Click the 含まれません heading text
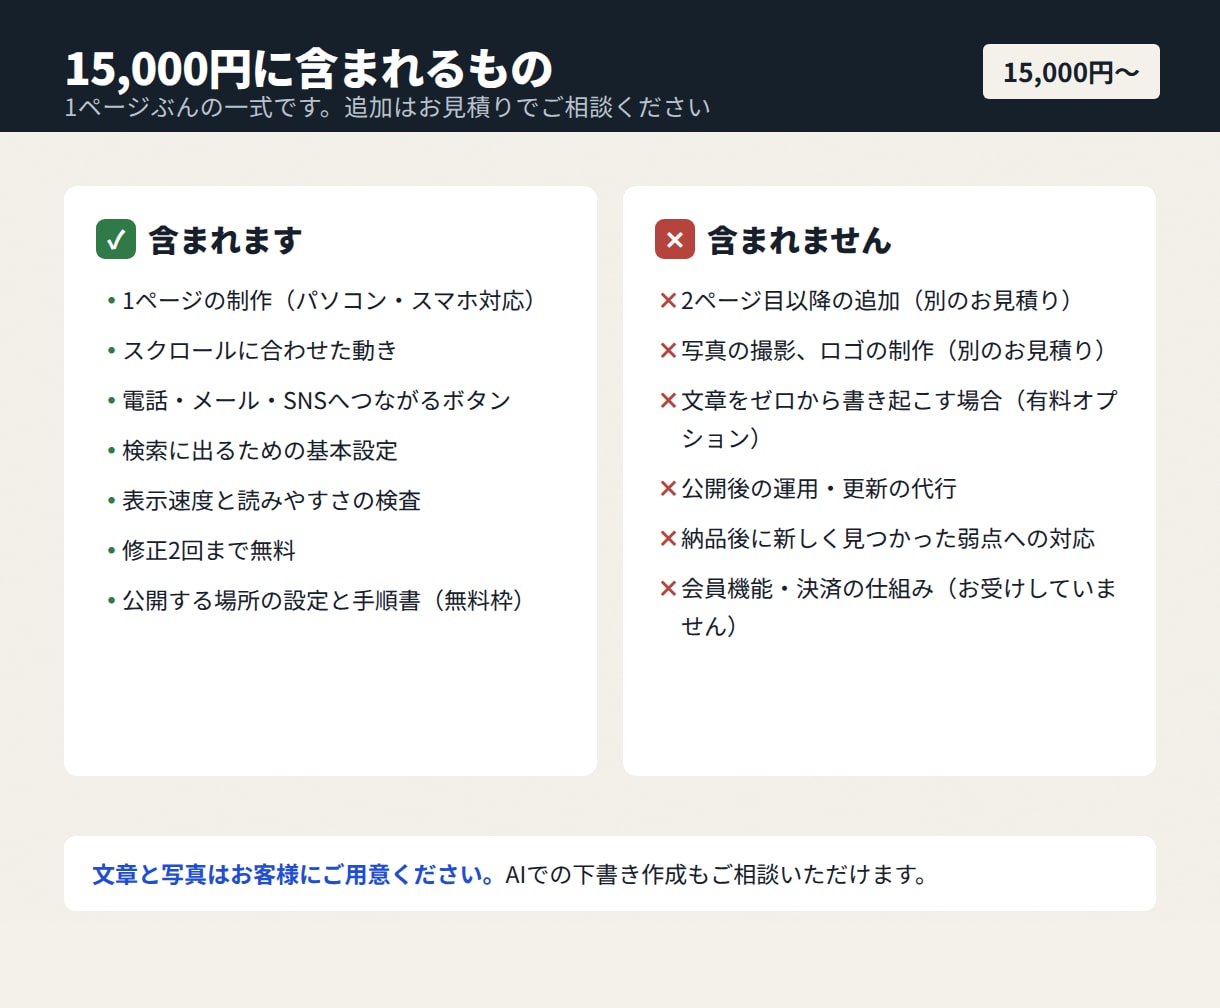 800,240
